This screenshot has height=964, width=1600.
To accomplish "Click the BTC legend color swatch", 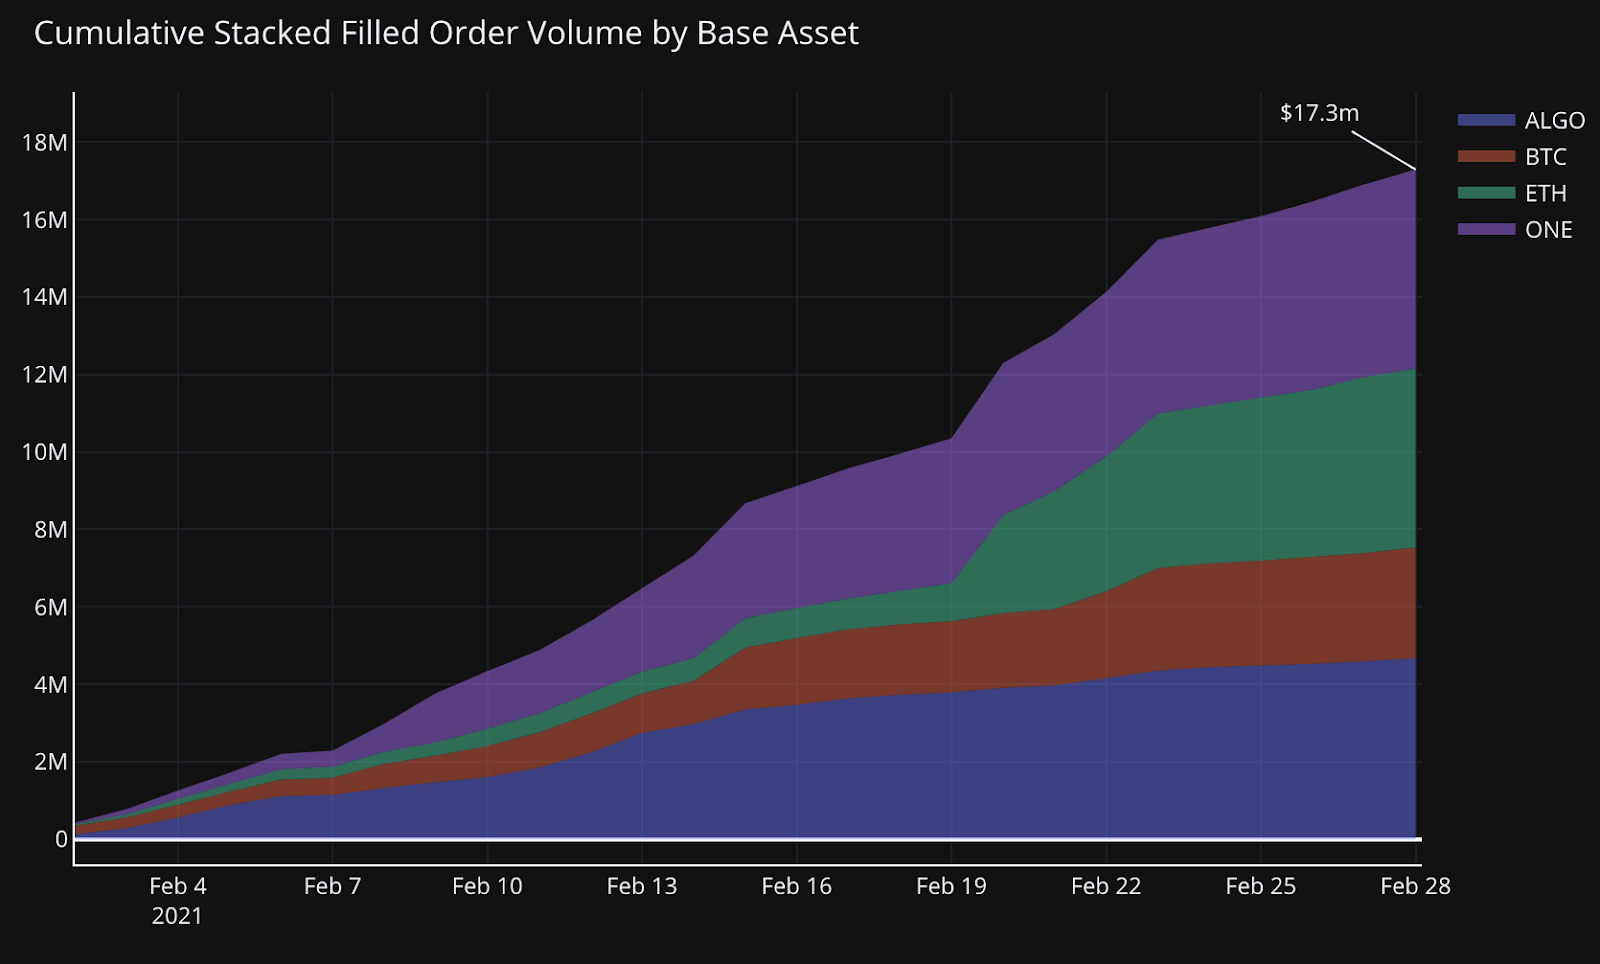I will tap(1486, 157).
